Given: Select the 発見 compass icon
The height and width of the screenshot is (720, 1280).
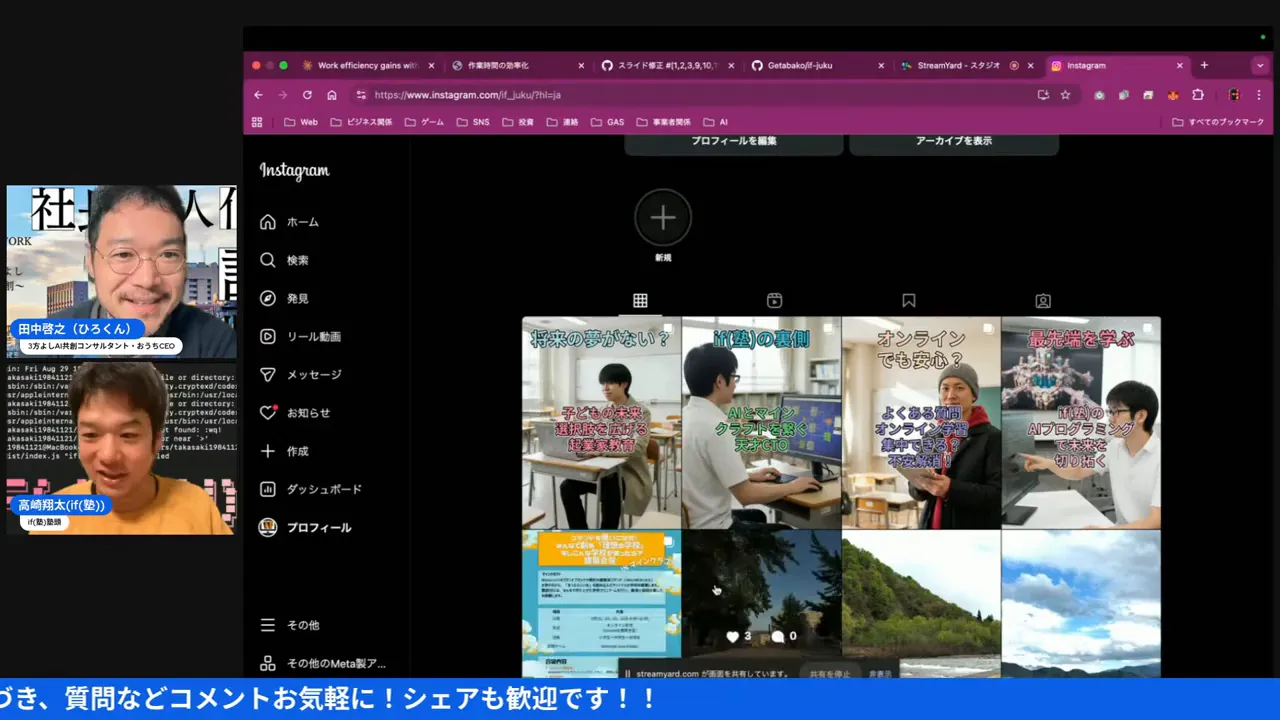Looking at the screenshot, I should (268, 297).
